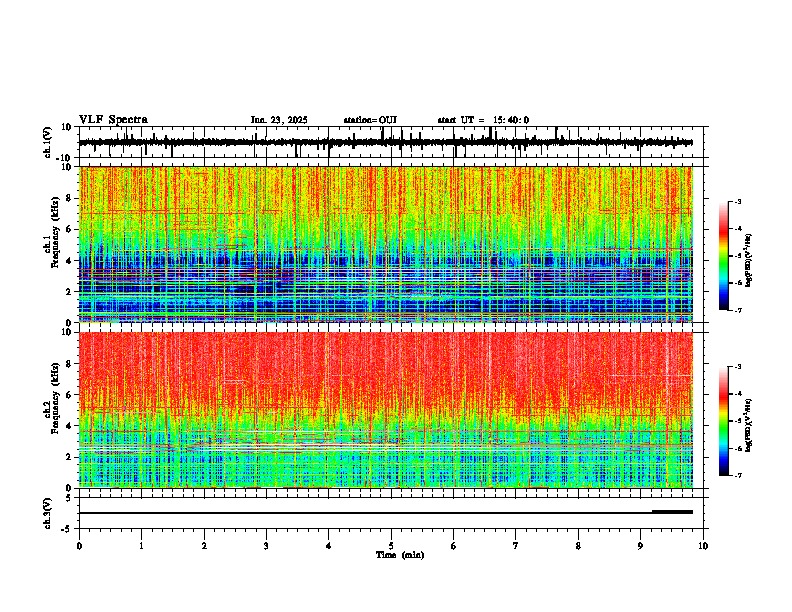Click the "-3" top value on ch.1 color bar
This screenshot has height=612, width=792.
click(737, 201)
